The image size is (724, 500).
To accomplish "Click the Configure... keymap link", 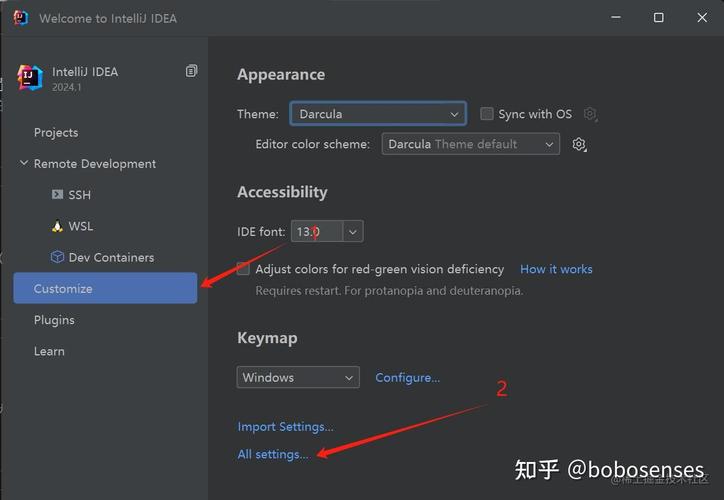I will 407,378.
